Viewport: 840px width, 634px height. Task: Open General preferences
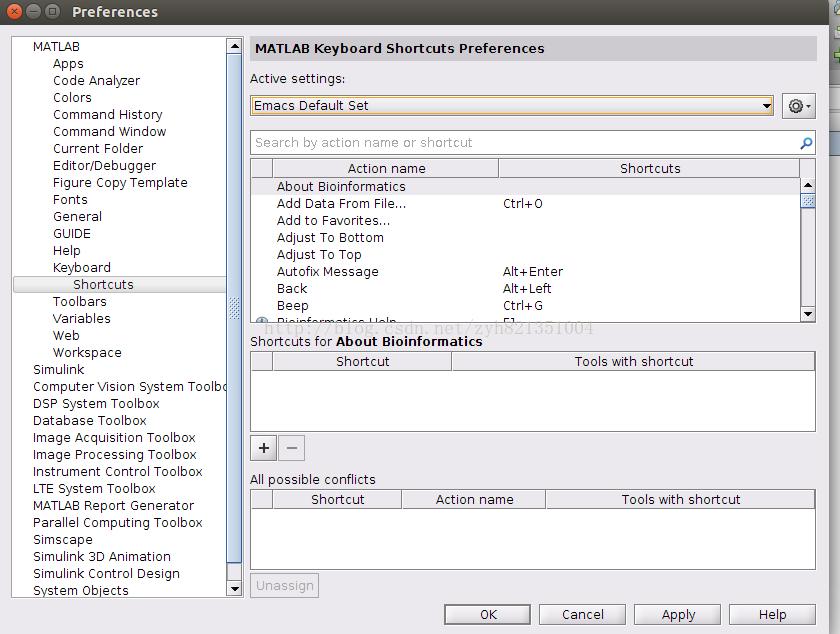tap(77, 217)
